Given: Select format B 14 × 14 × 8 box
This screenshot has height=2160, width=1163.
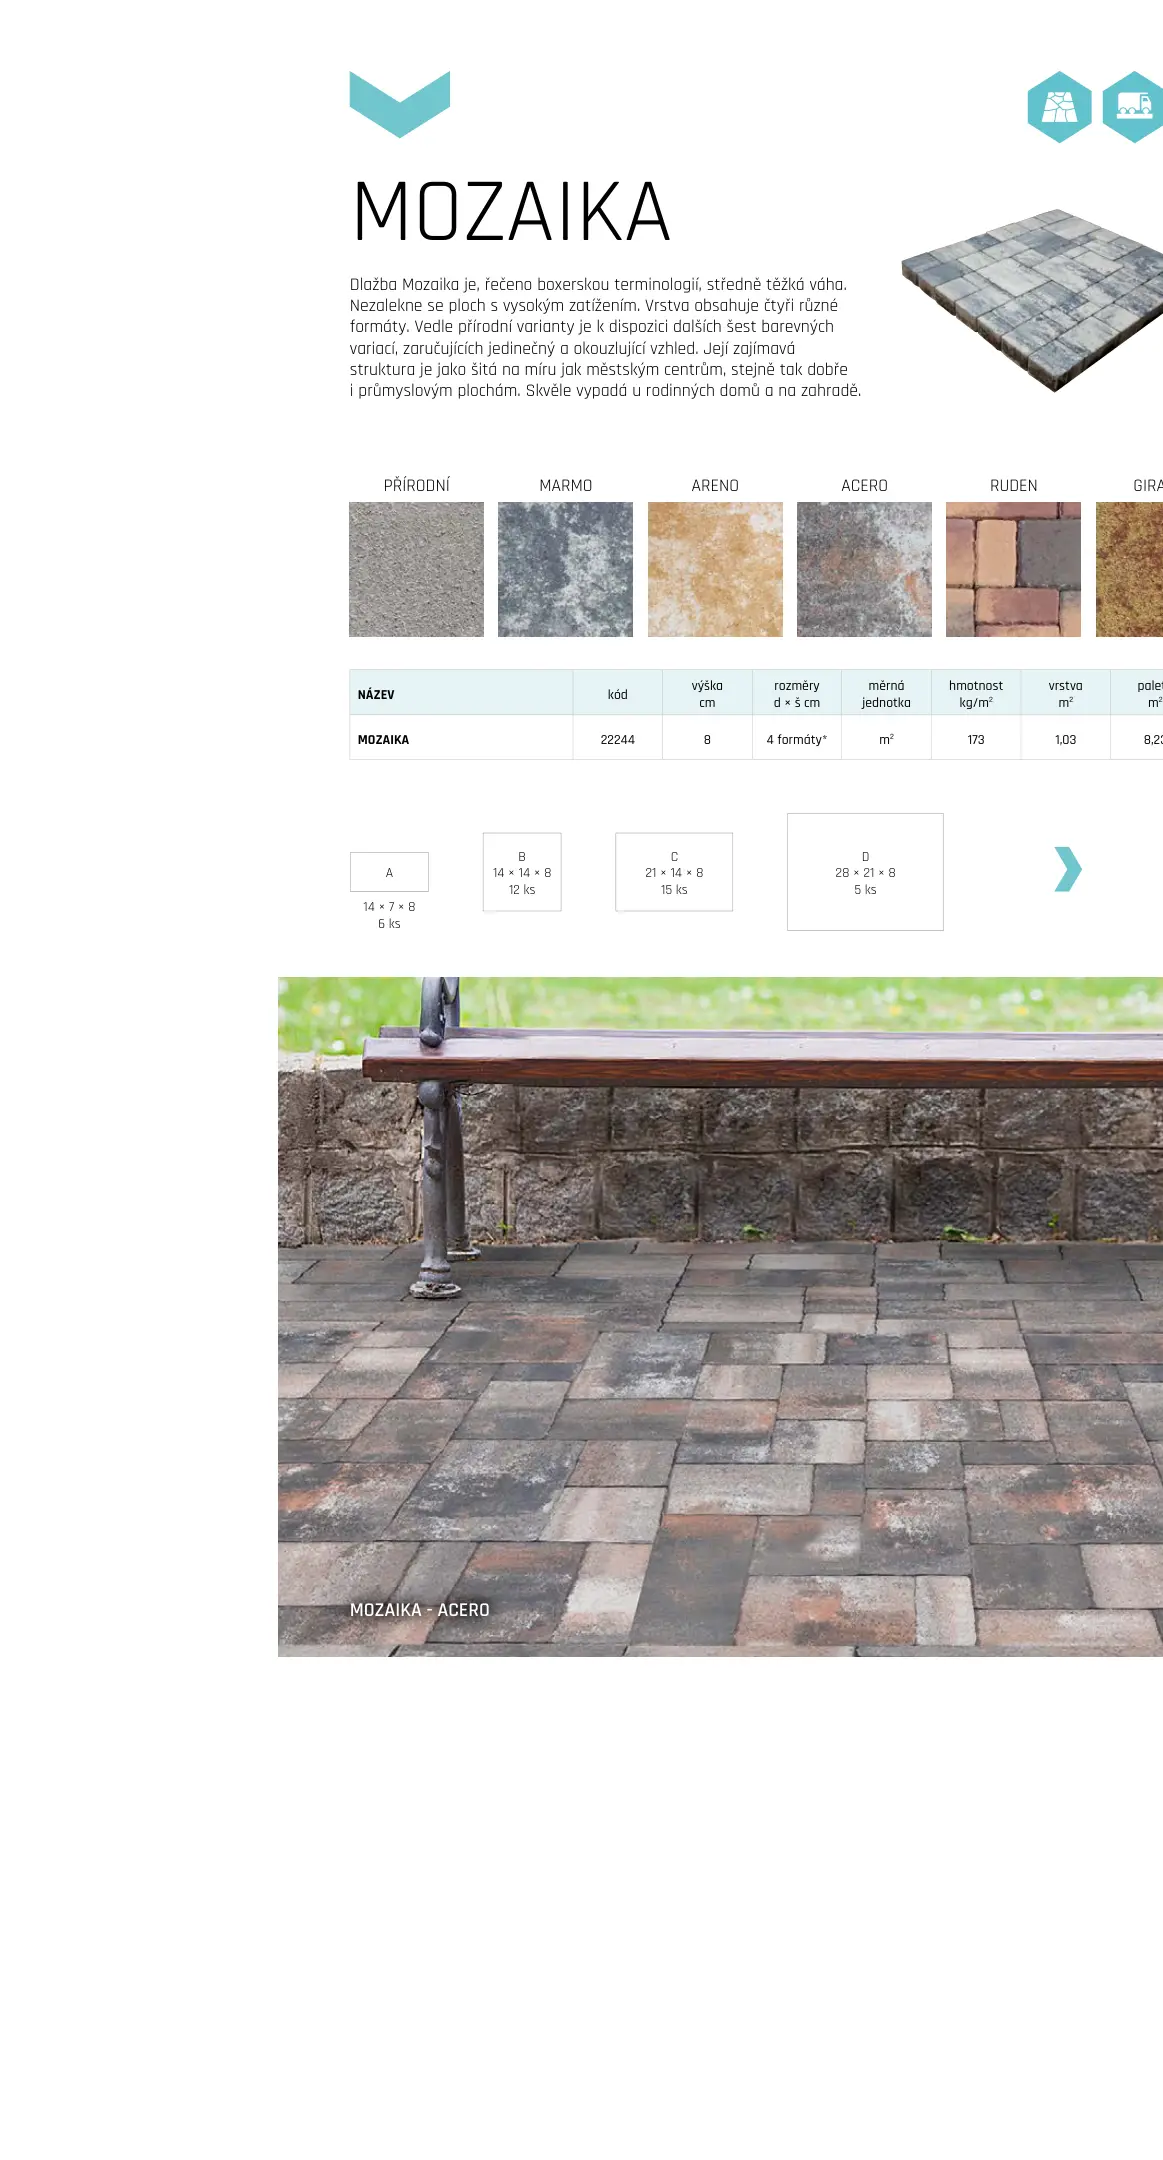Looking at the screenshot, I should [522, 872].
